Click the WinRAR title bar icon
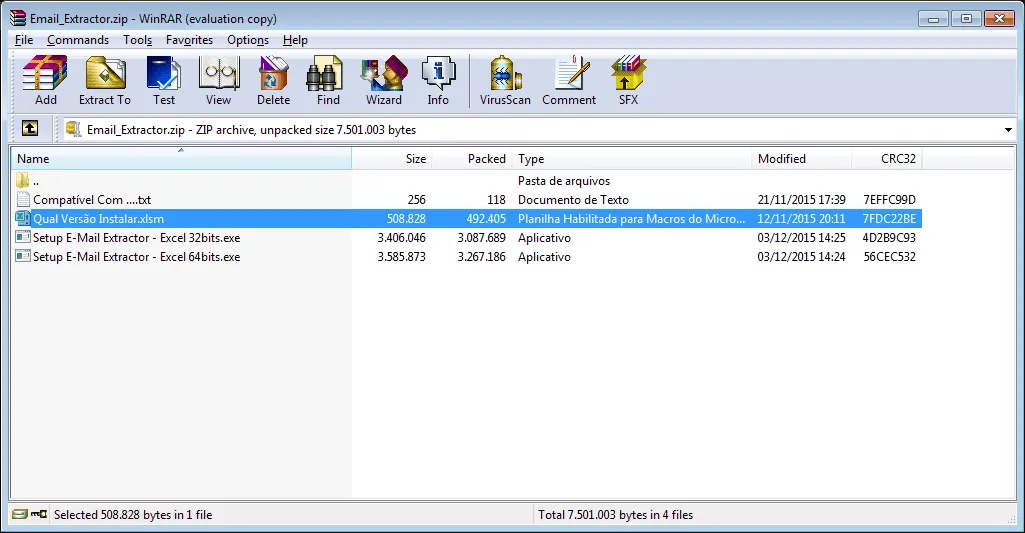The height and width of the screenshot is (533, 1025). click(18, 18)
